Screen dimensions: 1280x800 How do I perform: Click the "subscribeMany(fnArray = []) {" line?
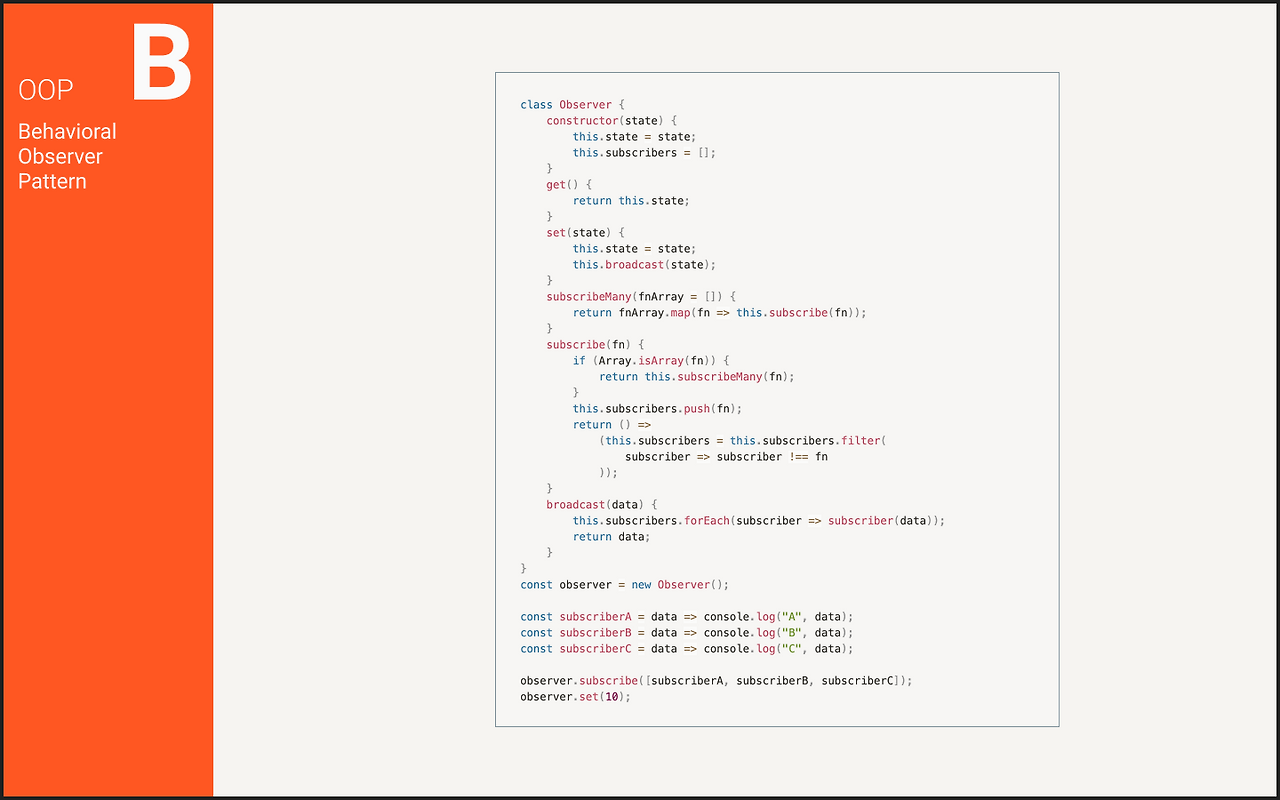point(641,297)
